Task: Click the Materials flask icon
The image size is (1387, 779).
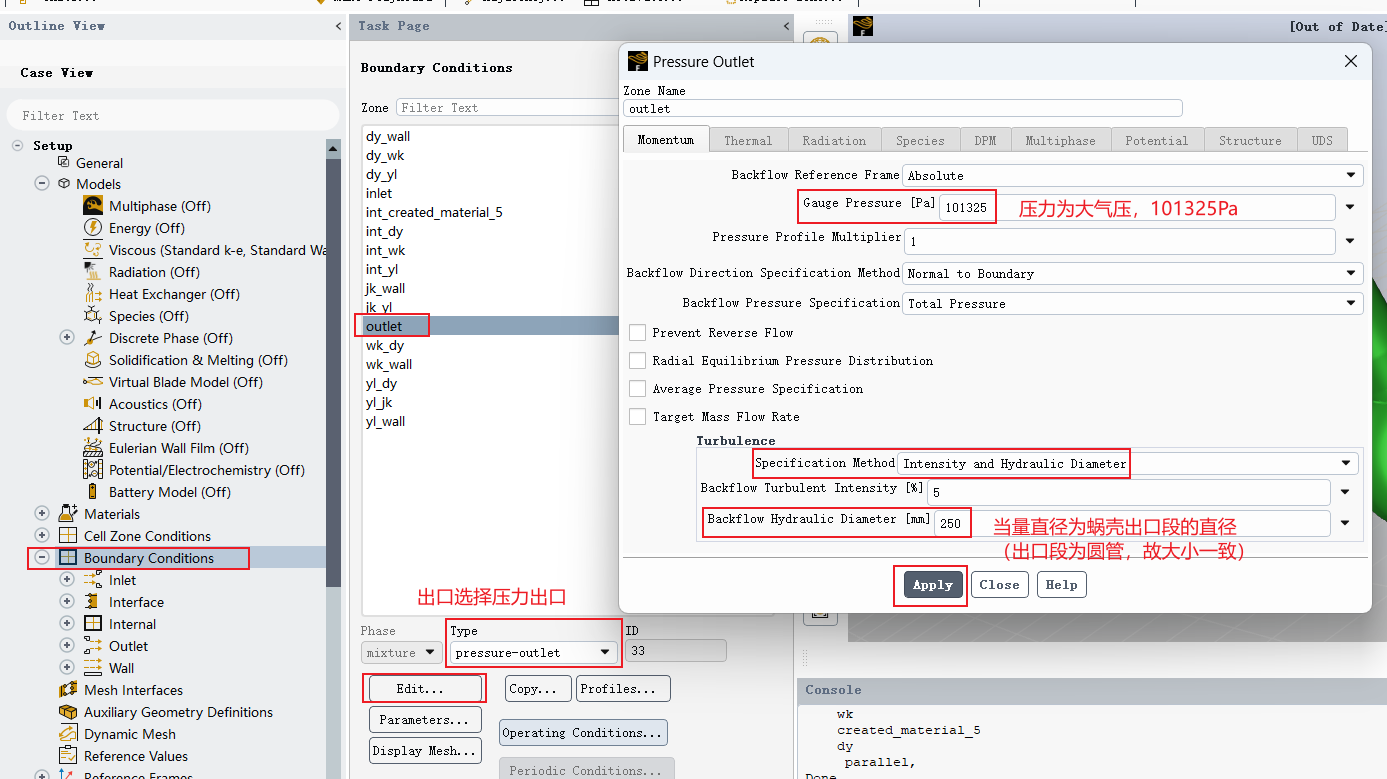Action: click(x=68, y=514)
